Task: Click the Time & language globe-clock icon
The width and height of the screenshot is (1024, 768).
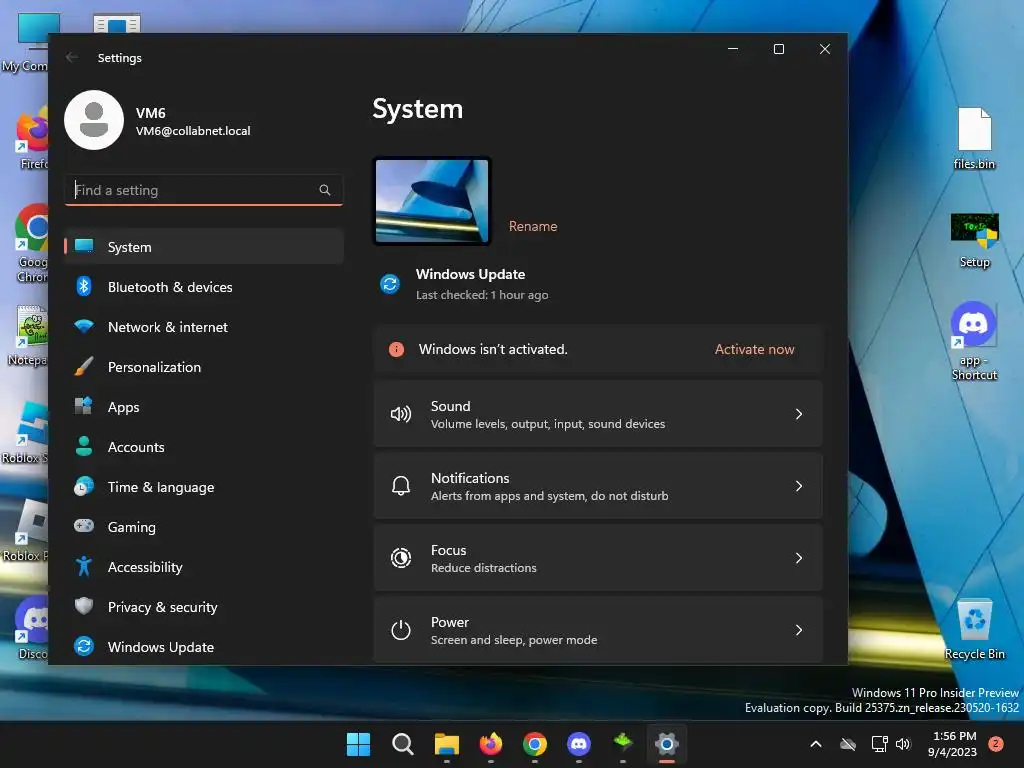Action: coord(84,487)
